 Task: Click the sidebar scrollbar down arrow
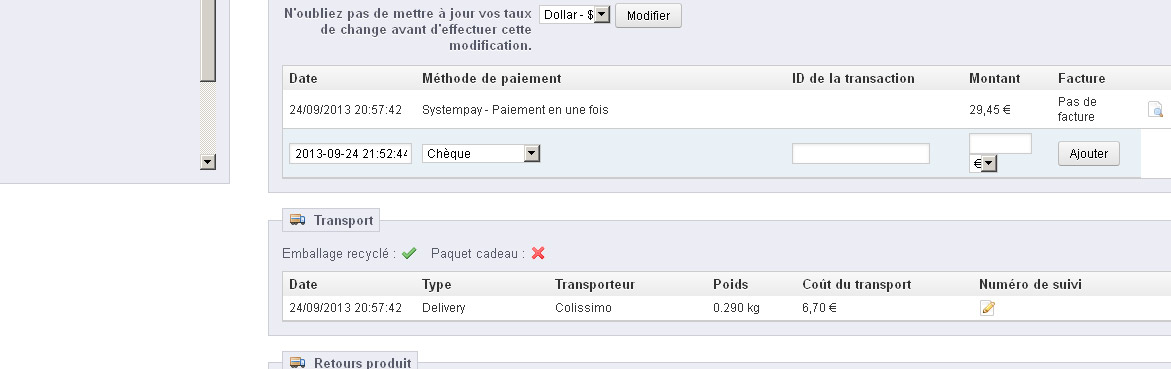208,162
